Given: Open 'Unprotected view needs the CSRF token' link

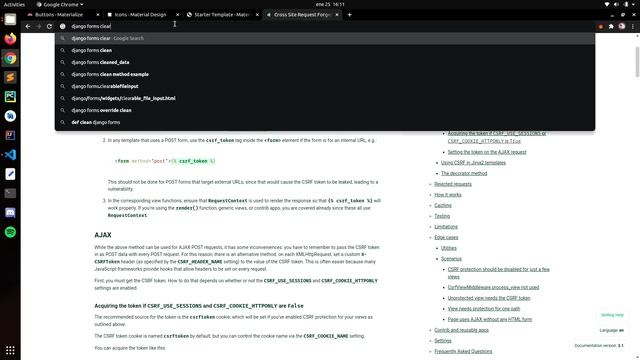Looking at the screenshot, I should pyautogui.click(x=489, y=298).
